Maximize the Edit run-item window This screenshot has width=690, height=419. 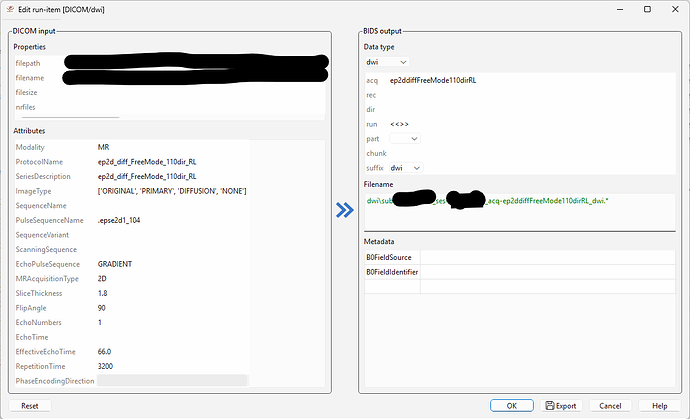[647, 9]
